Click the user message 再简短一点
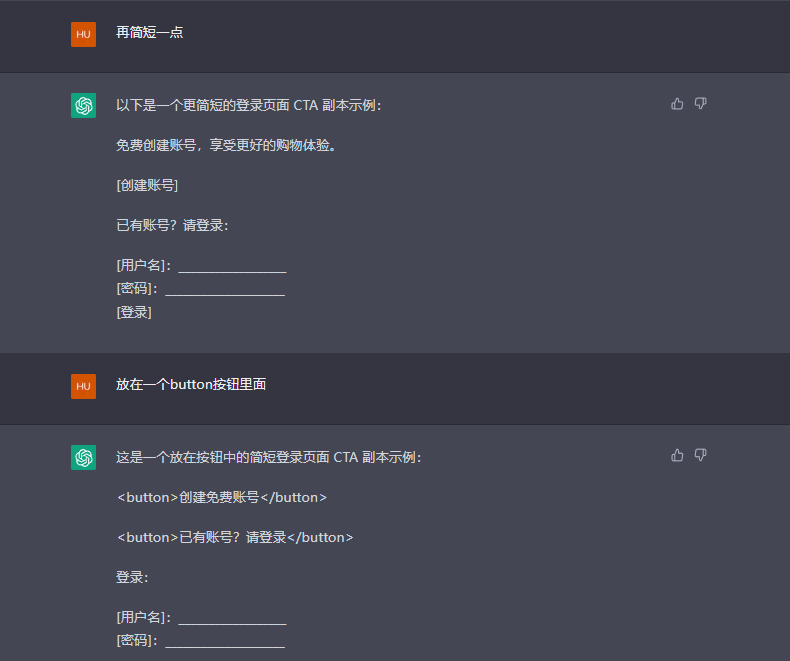Image resolution: width=790 pixels, height=661 pixels. tap(150, 32)
